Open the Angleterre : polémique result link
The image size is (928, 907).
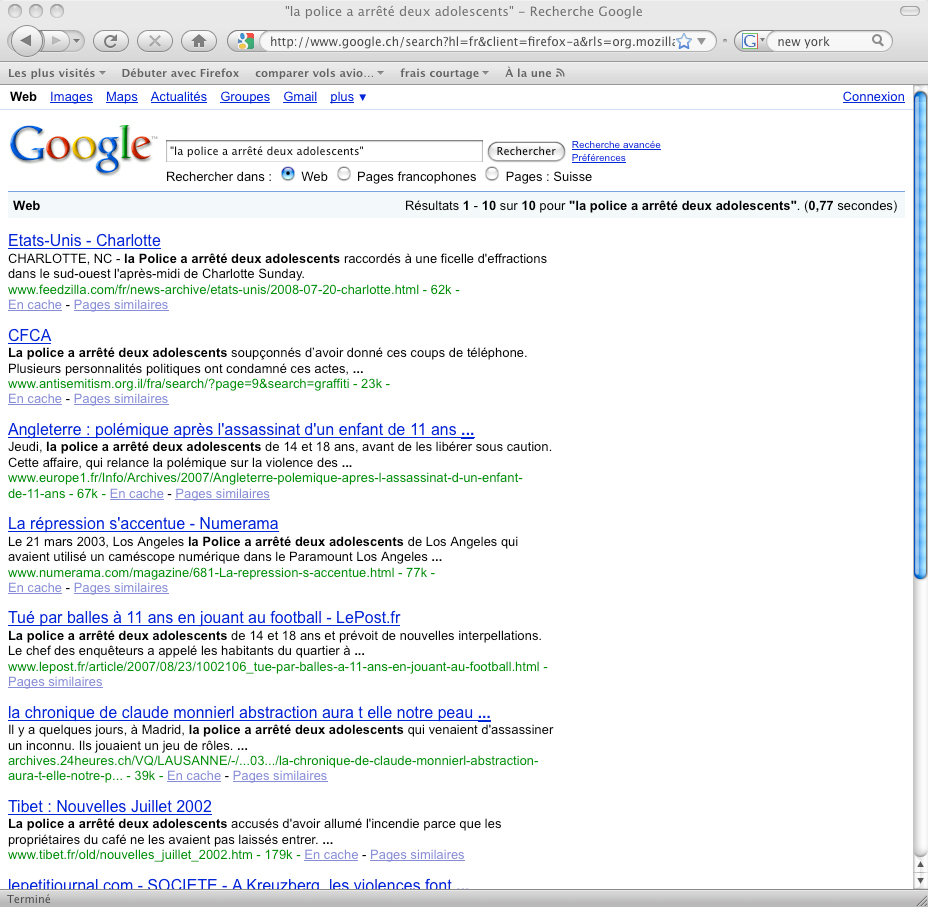pyautogui.click(x=241, y=429)
